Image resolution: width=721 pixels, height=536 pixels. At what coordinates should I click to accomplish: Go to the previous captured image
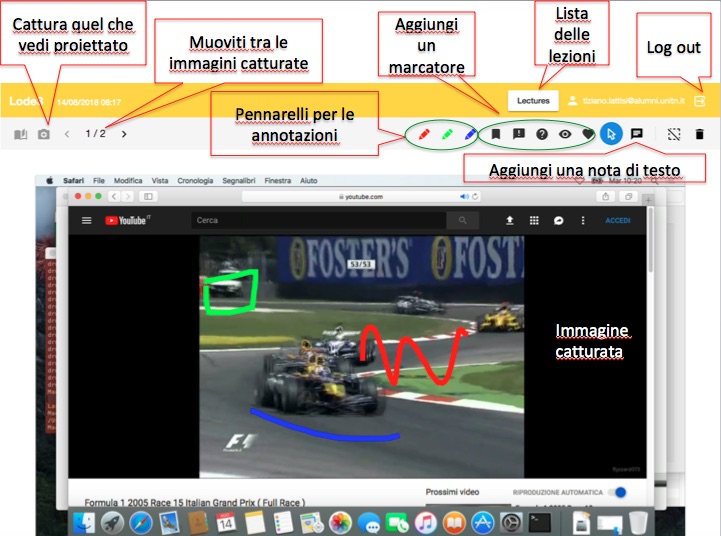(x=67, y=134)
